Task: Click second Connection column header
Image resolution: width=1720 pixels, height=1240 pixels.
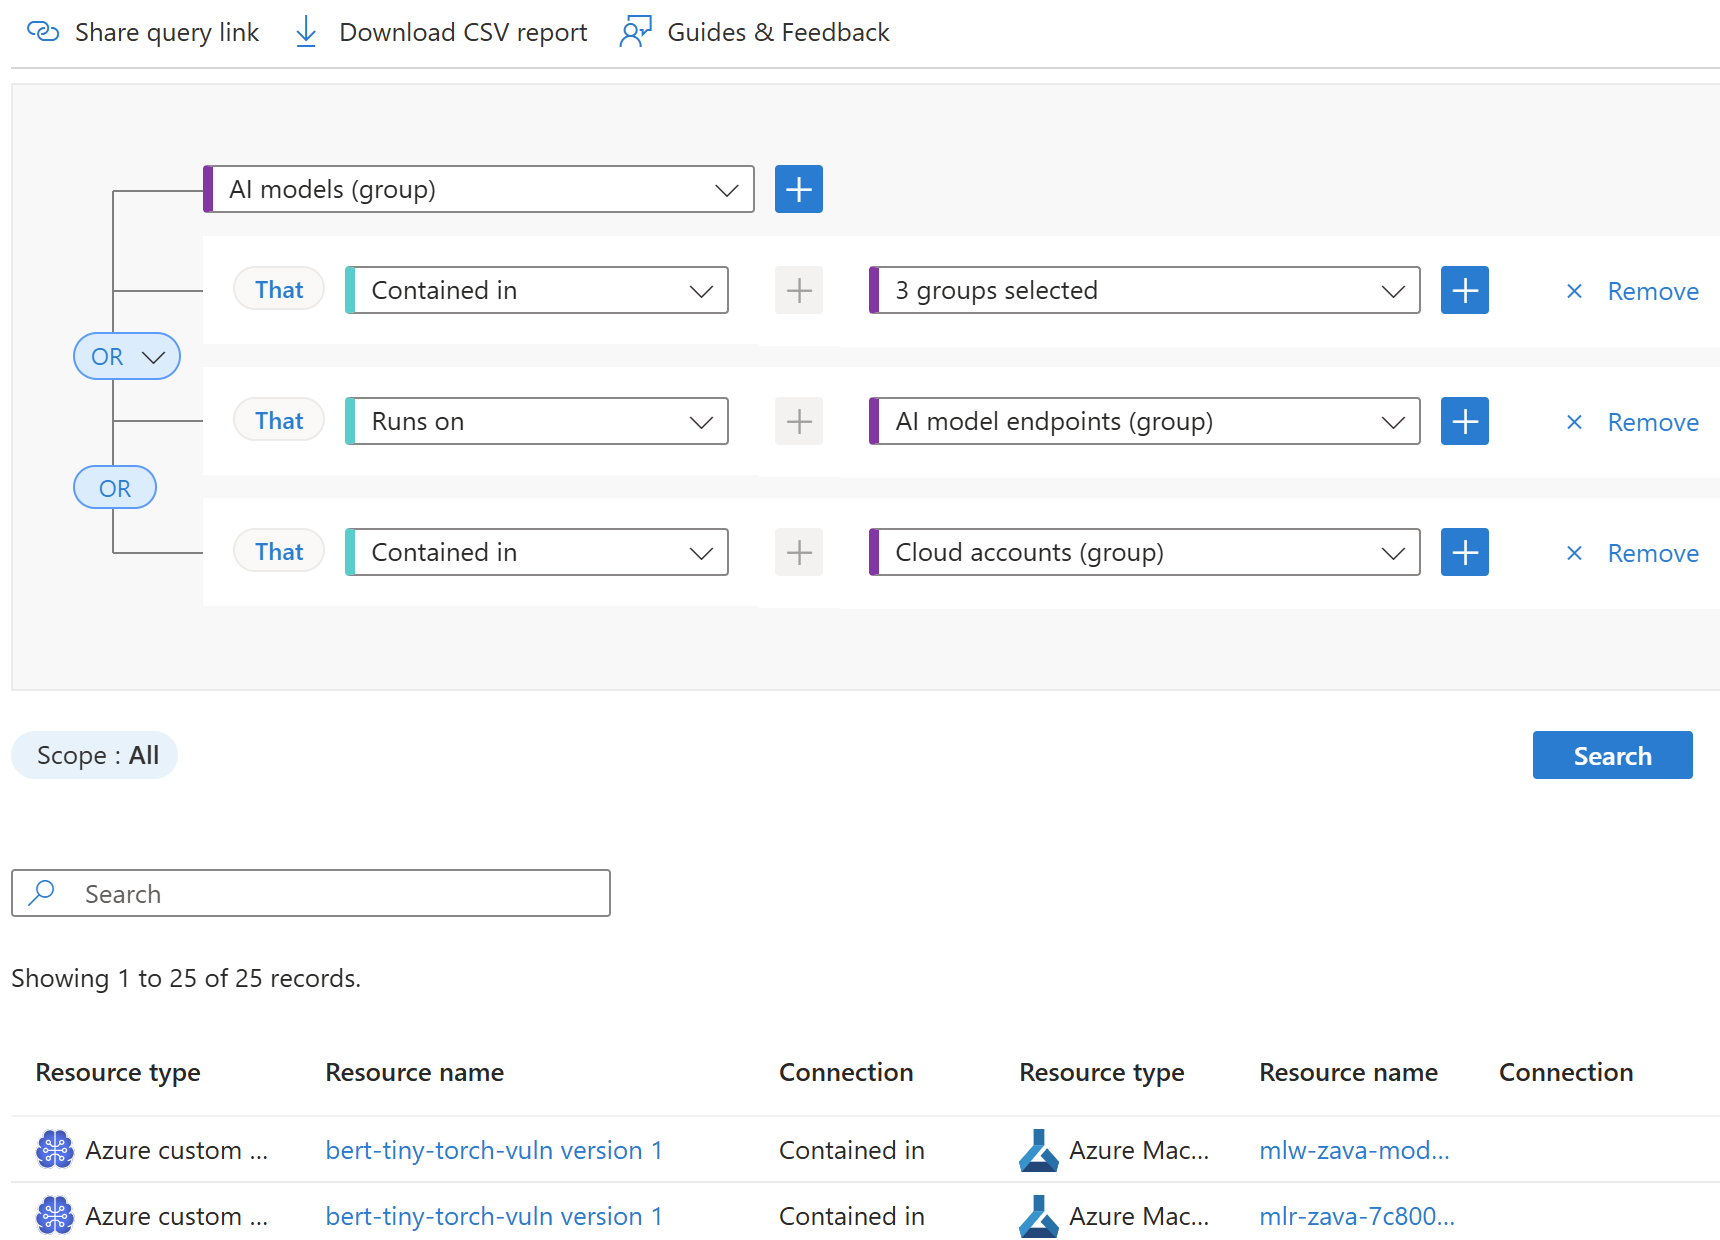Action: click(x=1566, y=1072)
